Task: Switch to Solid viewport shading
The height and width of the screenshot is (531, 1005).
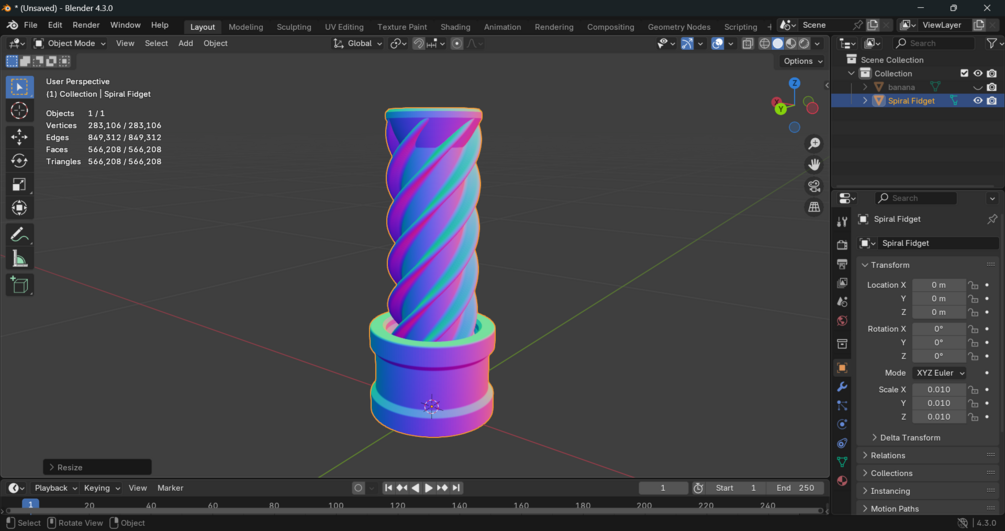Action: (777, 44)
